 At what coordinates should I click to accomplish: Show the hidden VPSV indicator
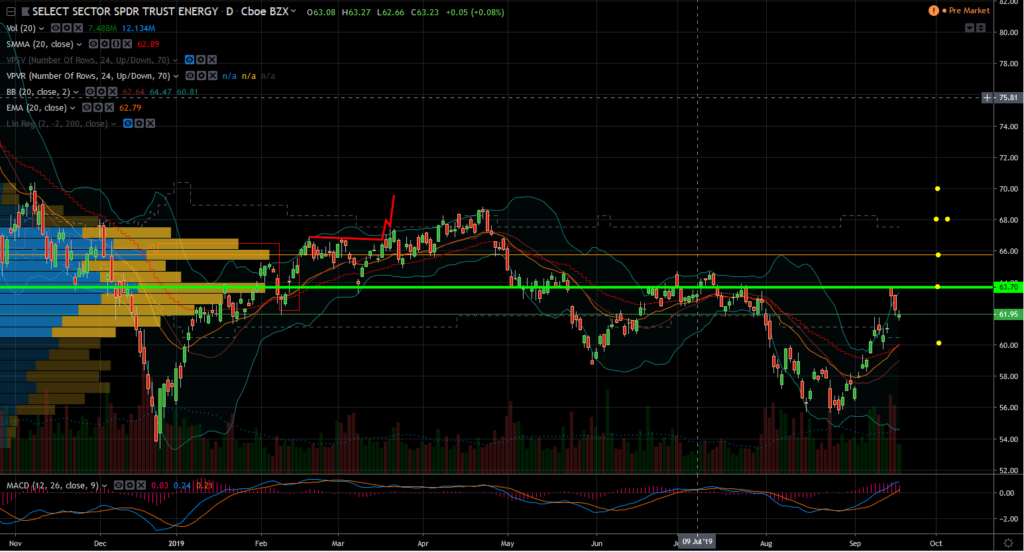point(189,59)
